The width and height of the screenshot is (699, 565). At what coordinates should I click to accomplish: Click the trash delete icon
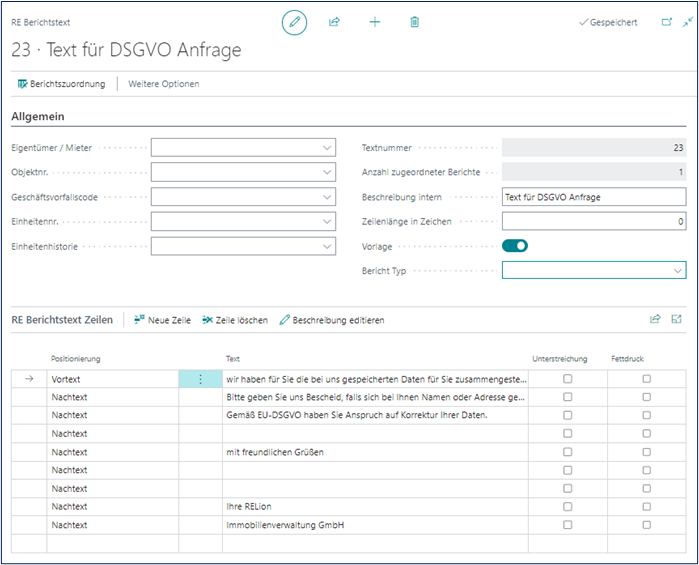pyautogui.click(x=415, y=21)
